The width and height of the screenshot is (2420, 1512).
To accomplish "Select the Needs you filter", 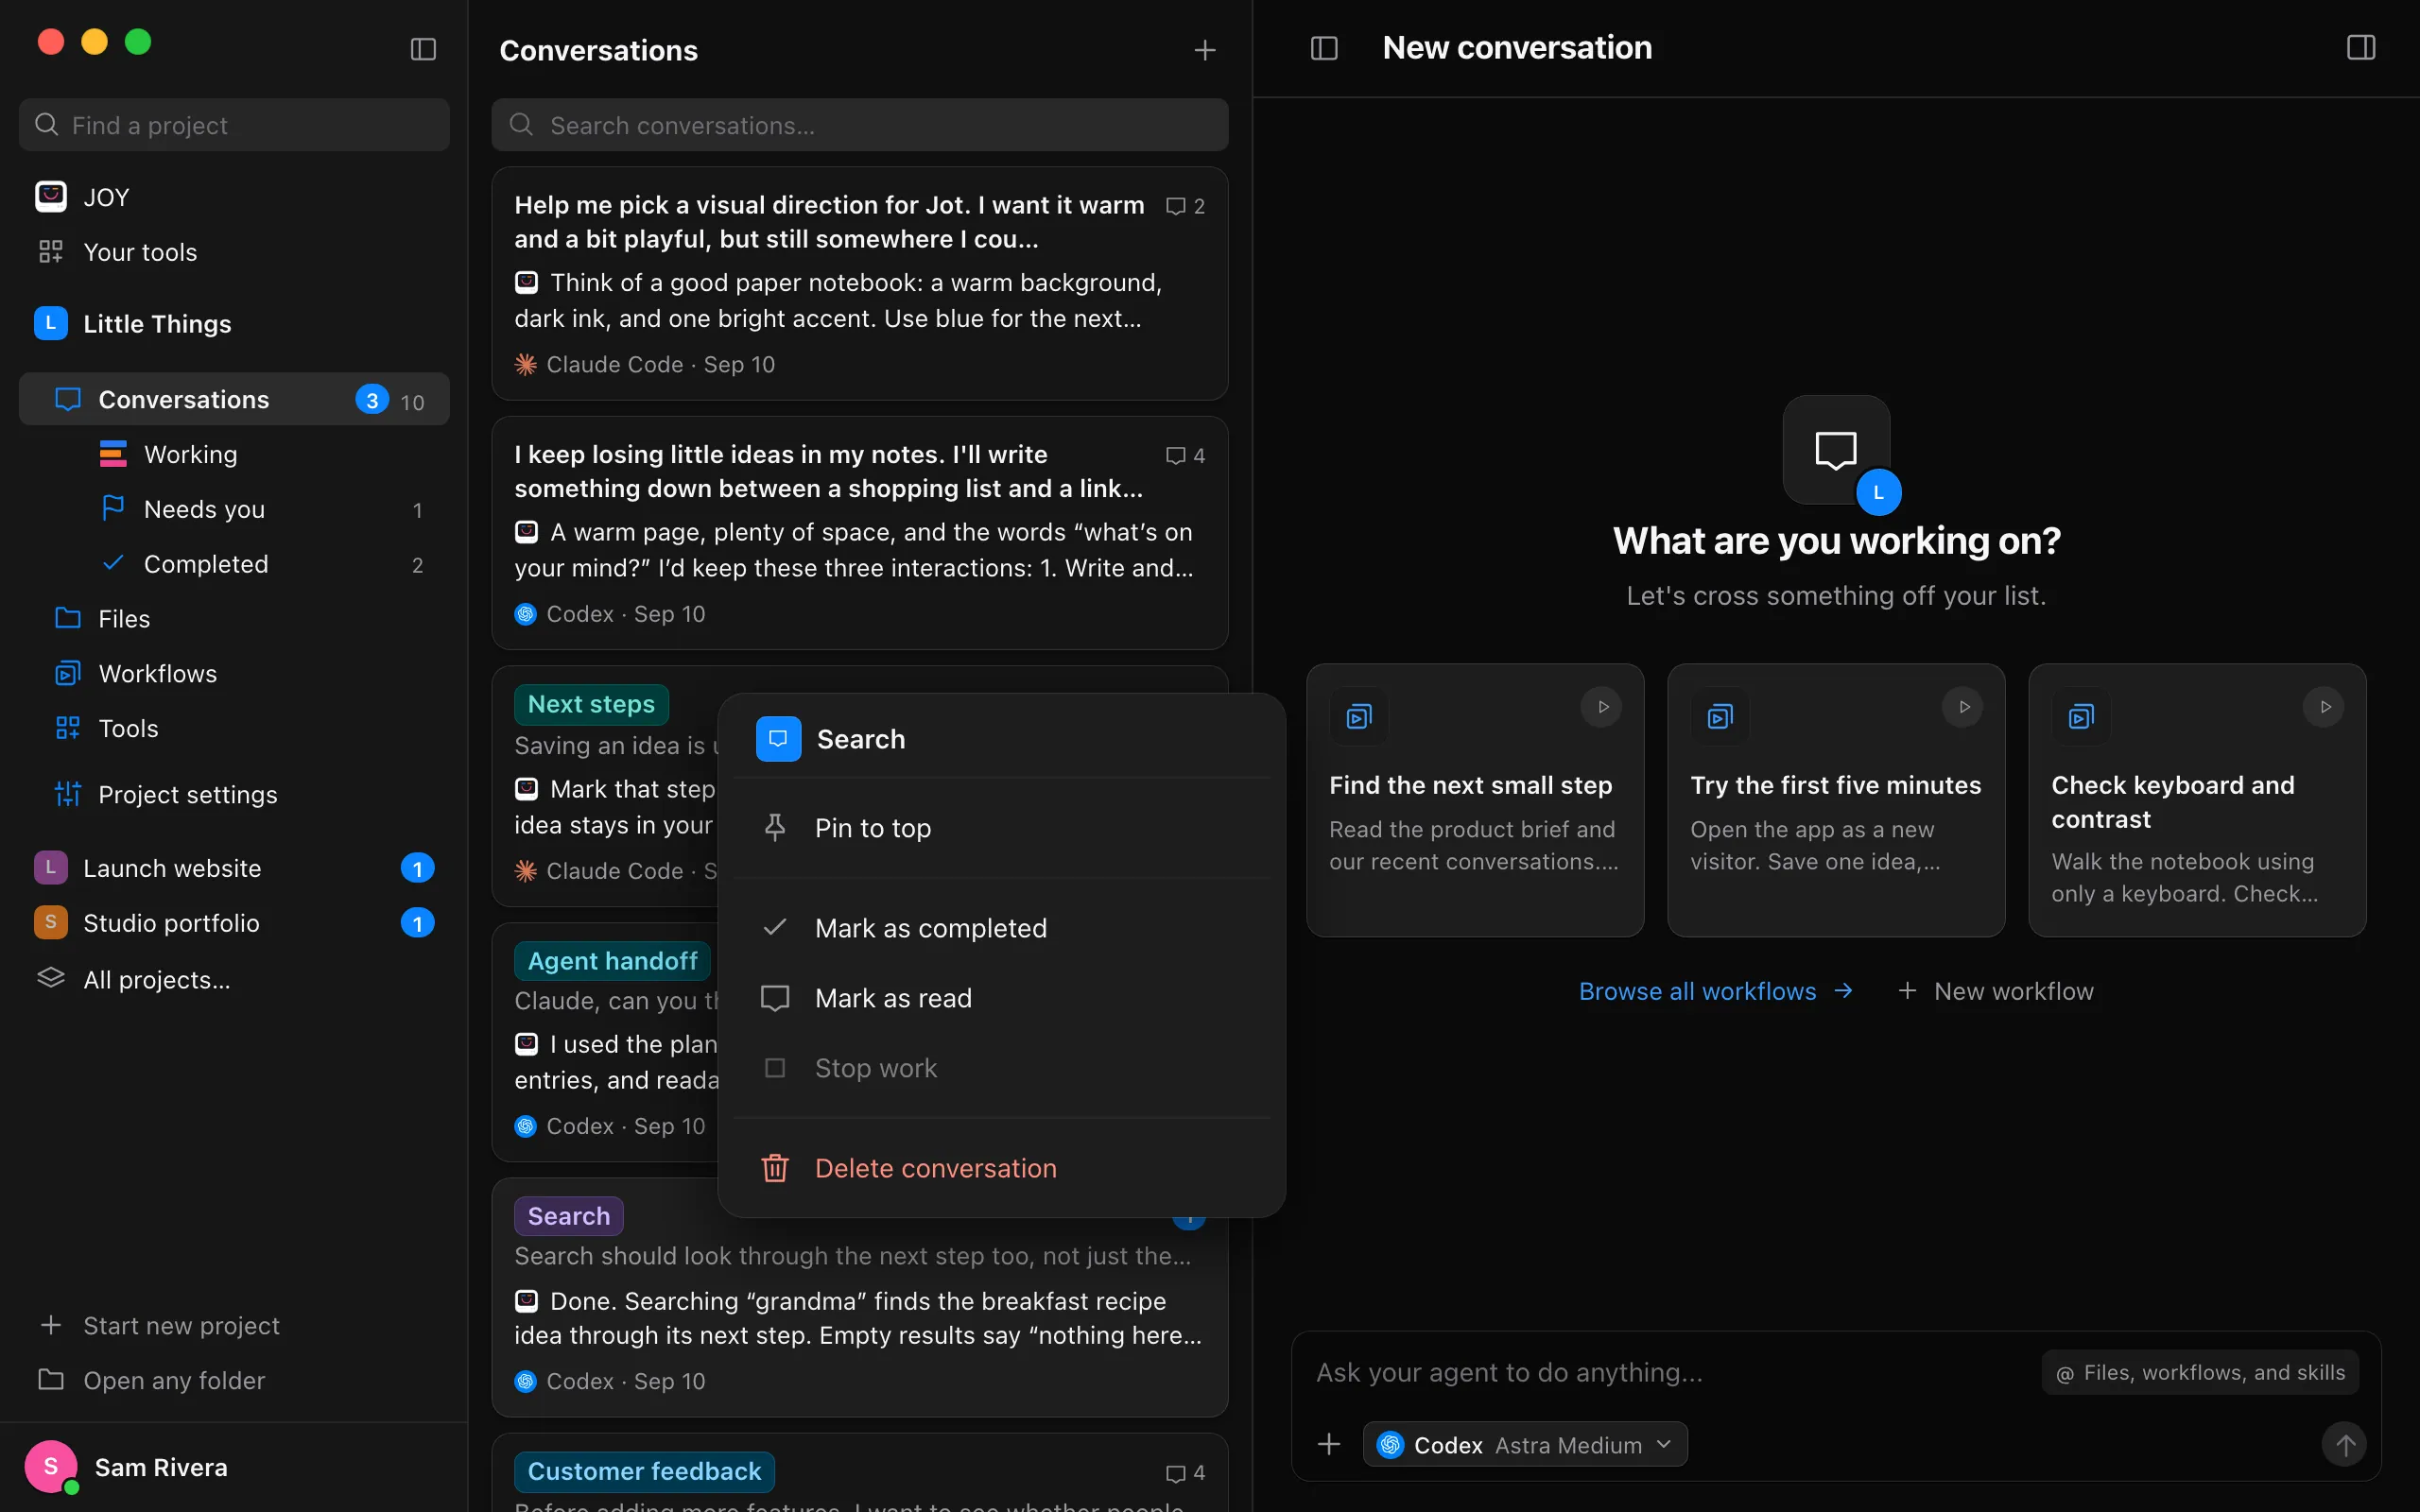I will click(234, 509).
